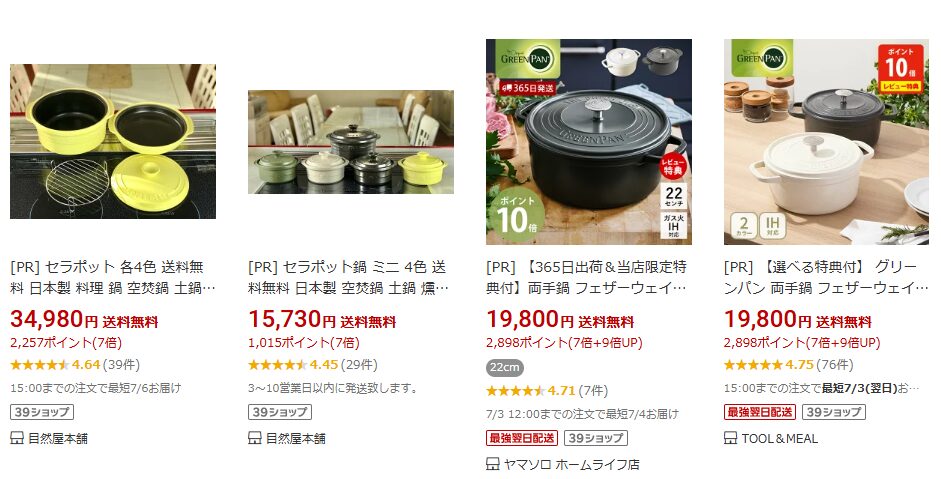
Task: Open the 4.75 star rating with 76 reviews
Action: click(x=789, y=364)
